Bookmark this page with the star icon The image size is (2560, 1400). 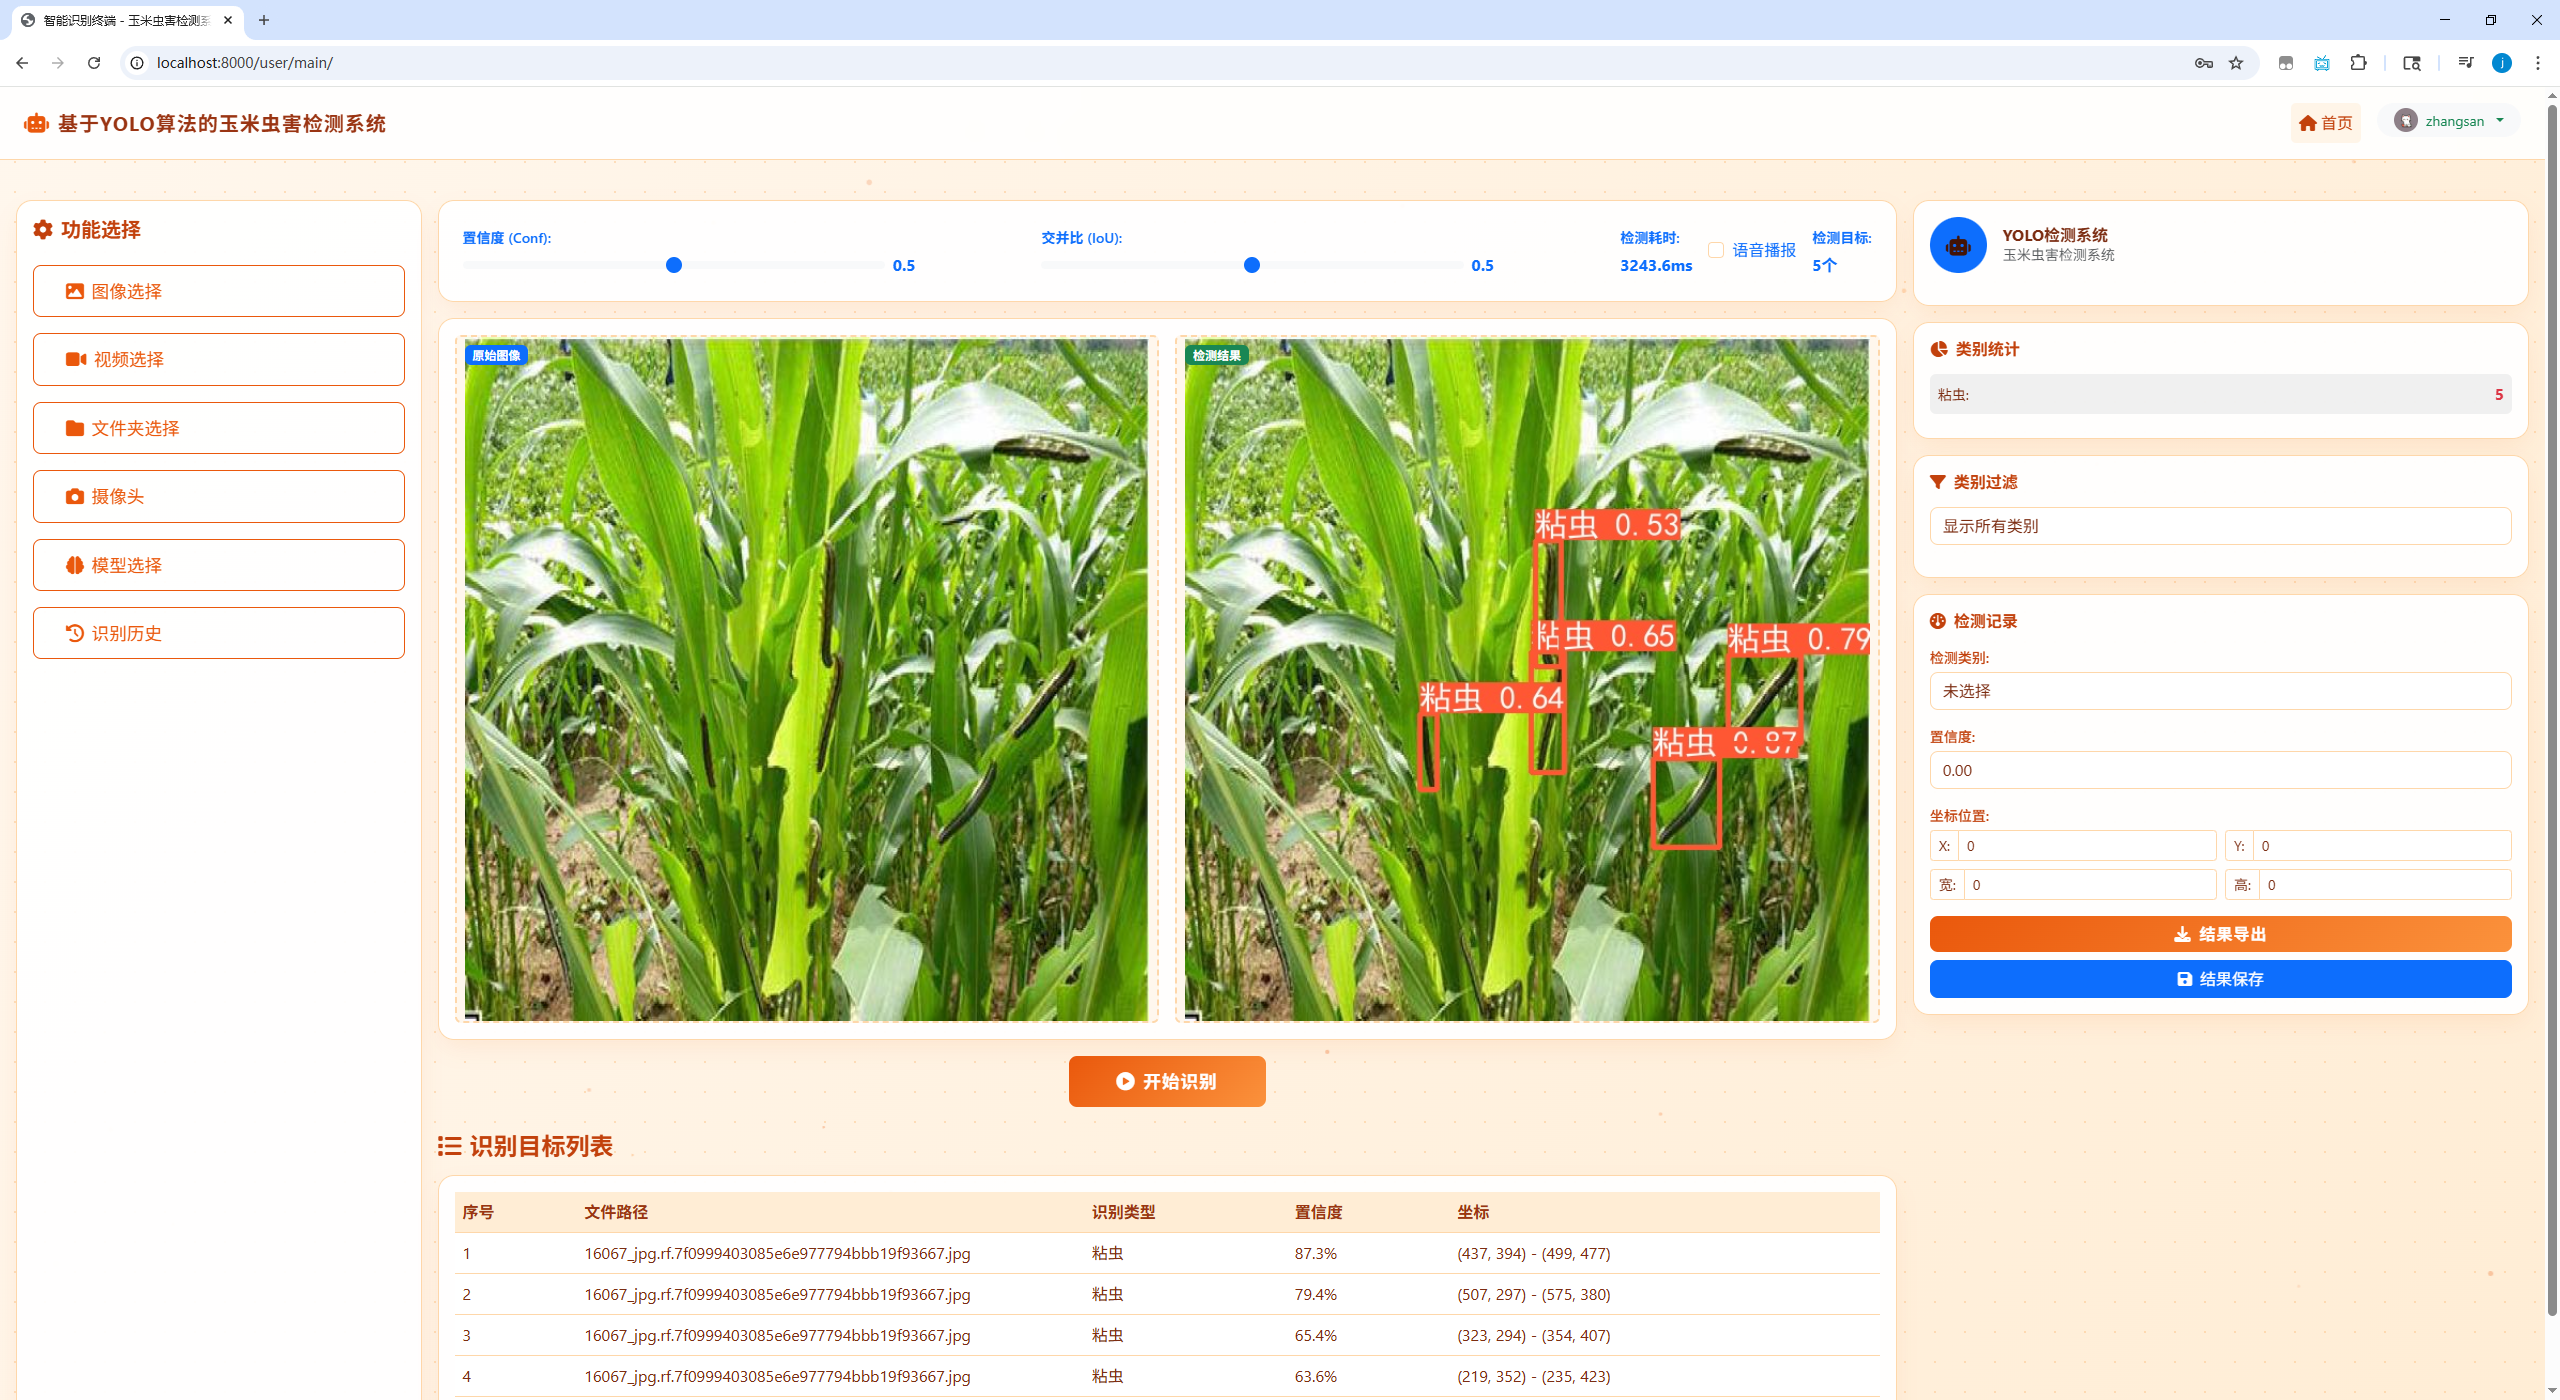2236,63
